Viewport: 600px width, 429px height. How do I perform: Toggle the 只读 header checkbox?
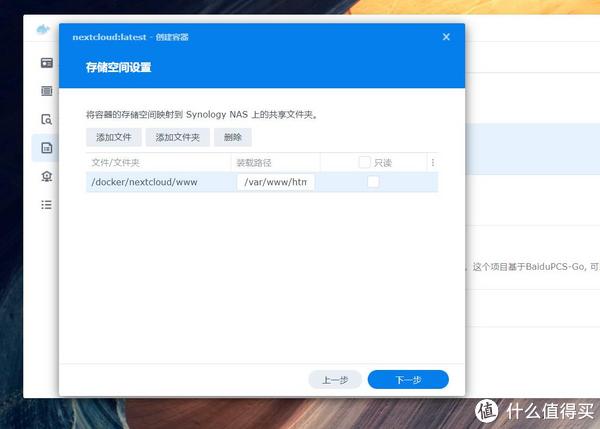pos(364,162)
